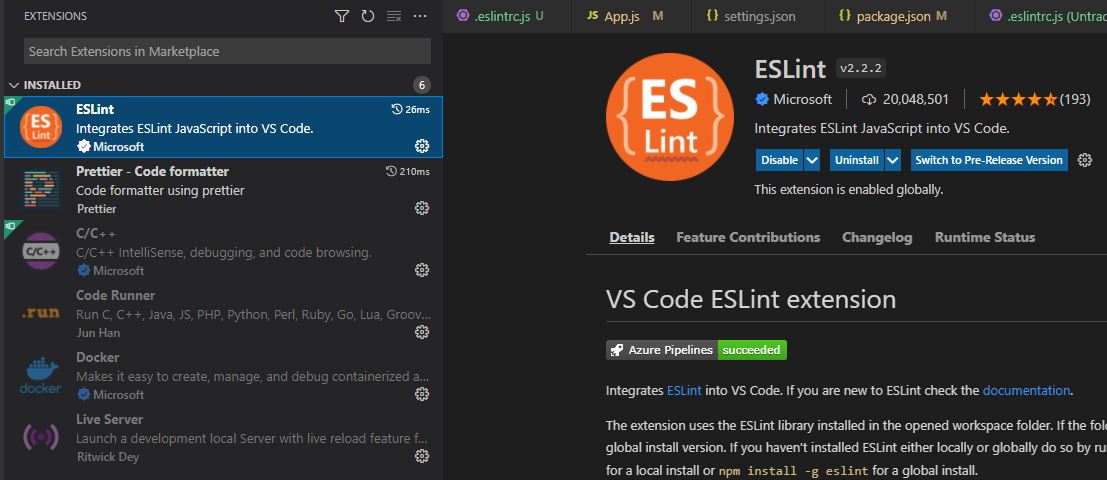The height and width of the screenshot is (480, 1107).
Task: Open manage gear for C/C++ extension
Action: point(421,270)
